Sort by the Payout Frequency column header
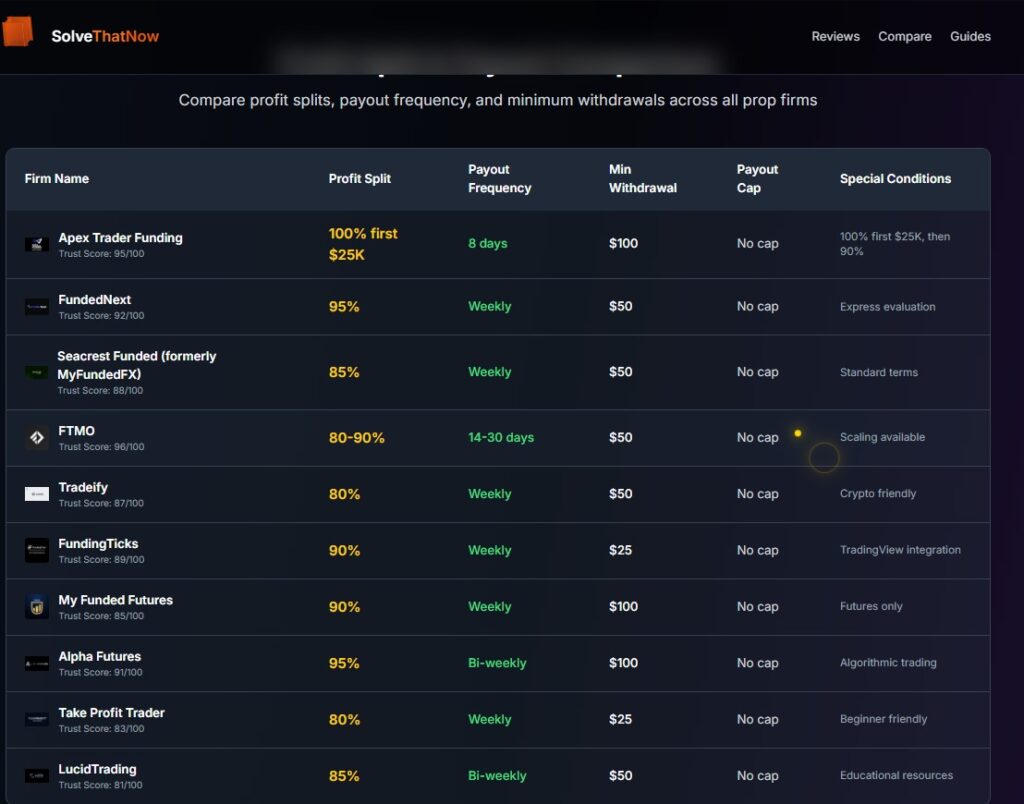 [x=499, y=179]
